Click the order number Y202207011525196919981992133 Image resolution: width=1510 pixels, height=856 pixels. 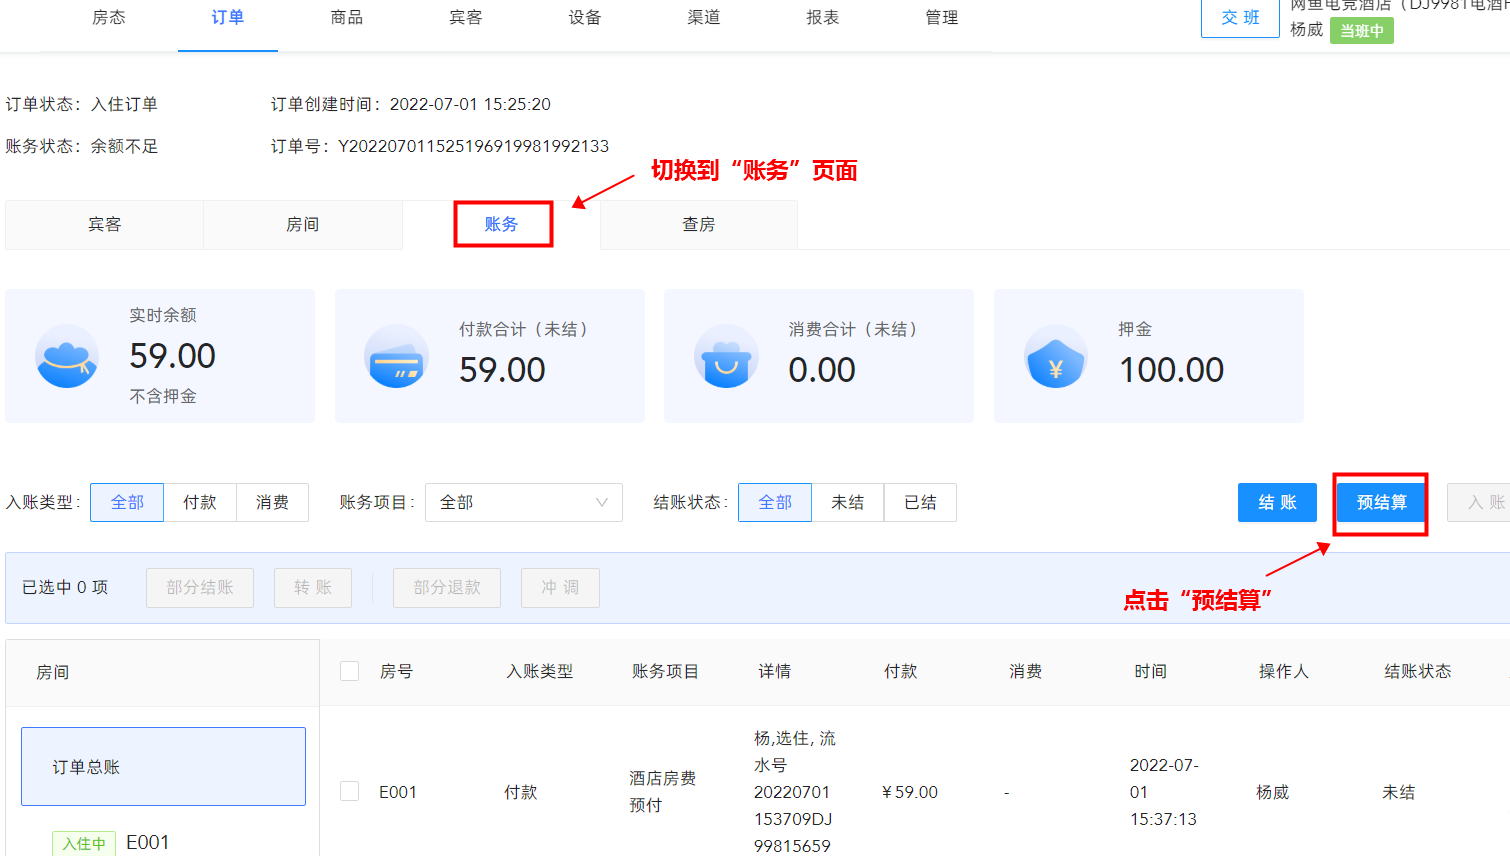click(x=473, y=146)
